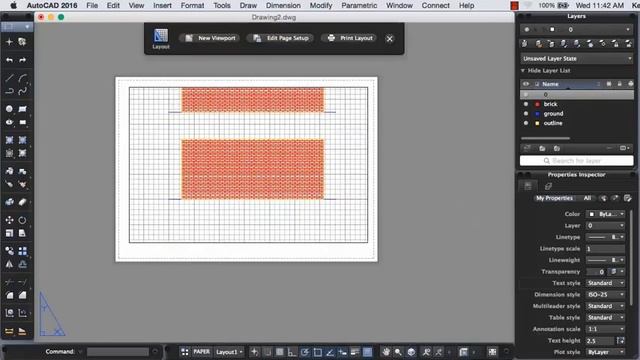This screenshot has height=360, width=640.
Task: Toggle Object Snap in the status bar
Action: click(318, 352)
